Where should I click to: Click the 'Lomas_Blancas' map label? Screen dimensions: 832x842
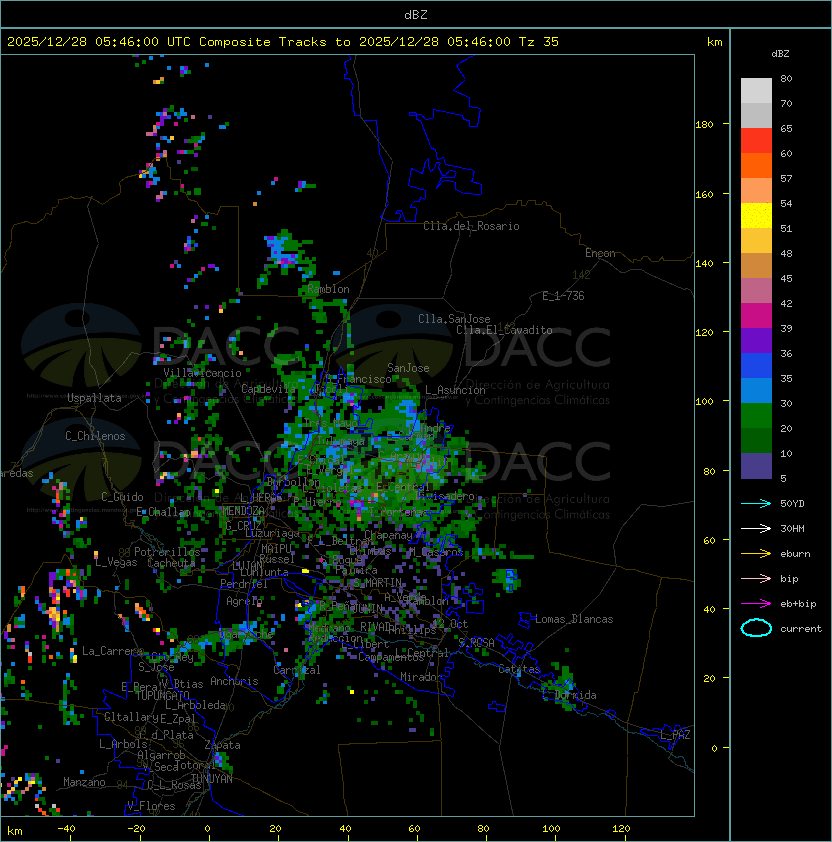[x=574, y=619]
